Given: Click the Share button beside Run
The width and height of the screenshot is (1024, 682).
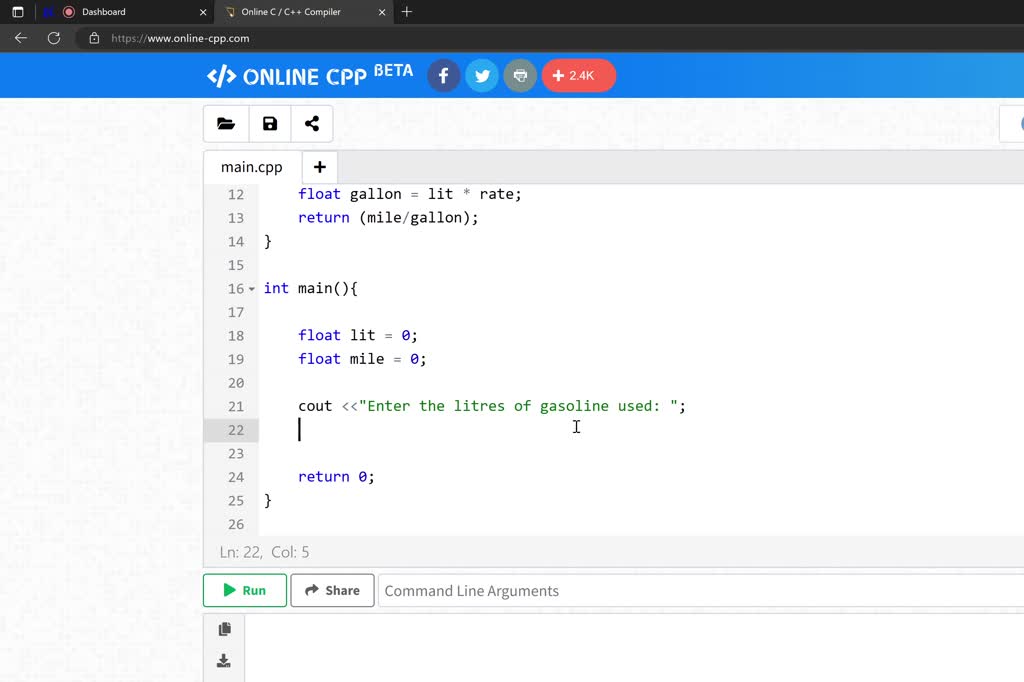Looking at the screenshot, I should (x=332, y=590).
